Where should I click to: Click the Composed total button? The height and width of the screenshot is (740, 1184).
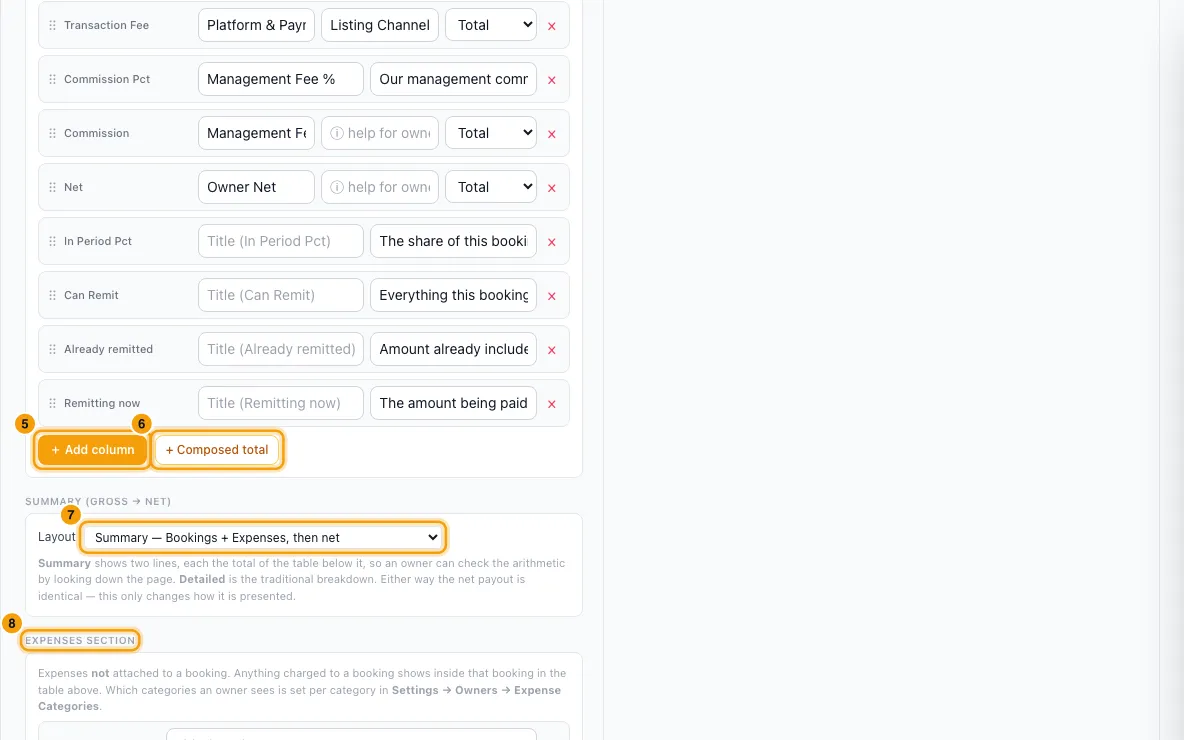coord(217,449)
